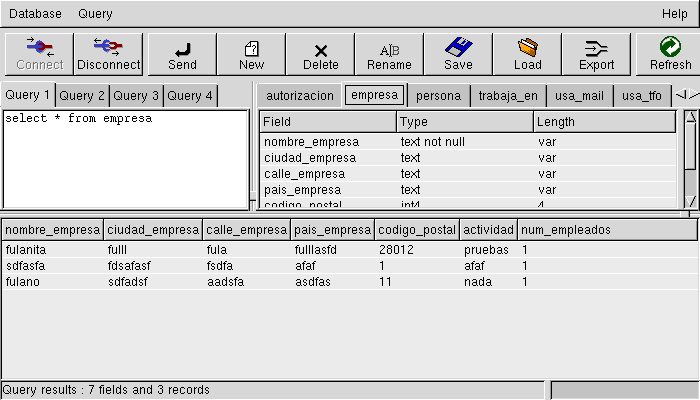Refresh the database with Refresh icon

pyautogui.click(x=670, y=53)
